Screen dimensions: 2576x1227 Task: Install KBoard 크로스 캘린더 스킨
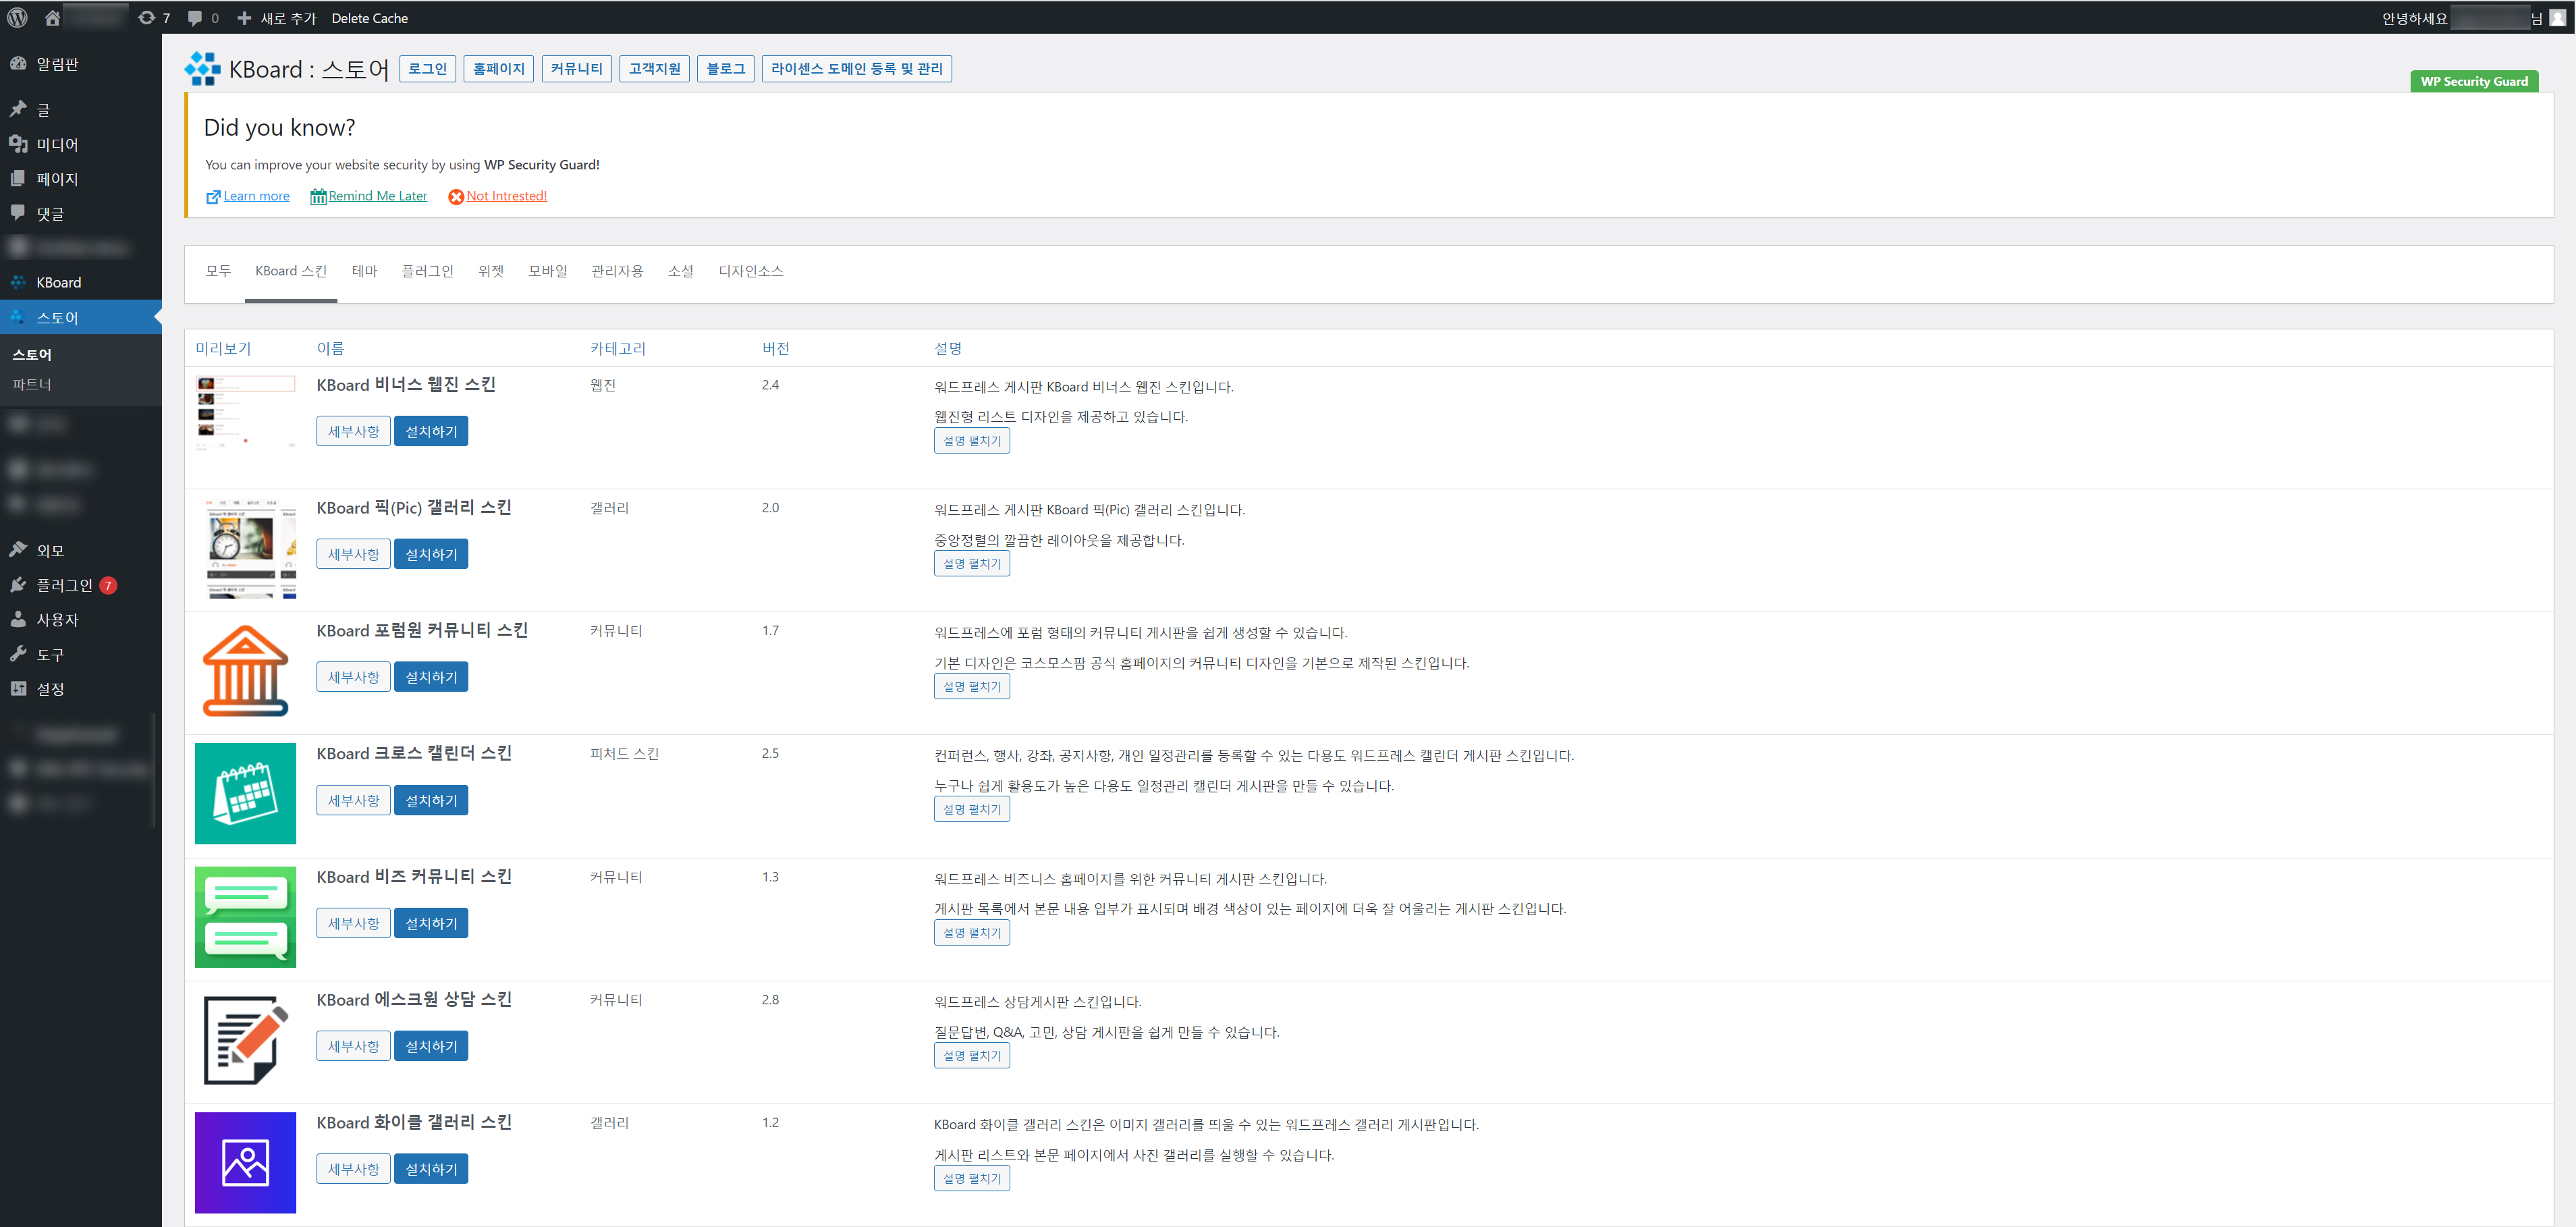point(431,800)
